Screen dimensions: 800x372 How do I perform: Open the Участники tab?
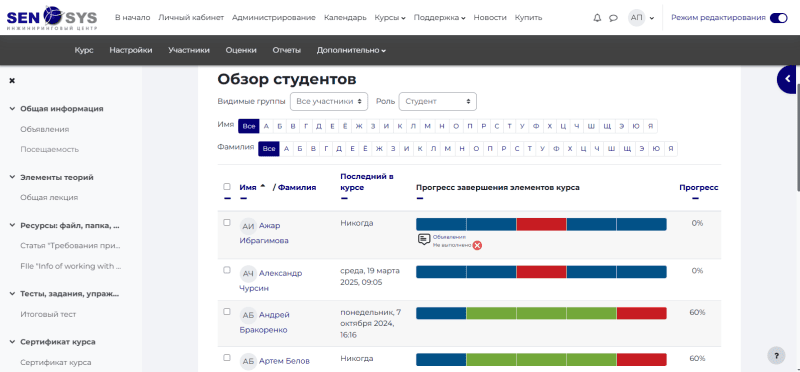(x=189, y=50)
